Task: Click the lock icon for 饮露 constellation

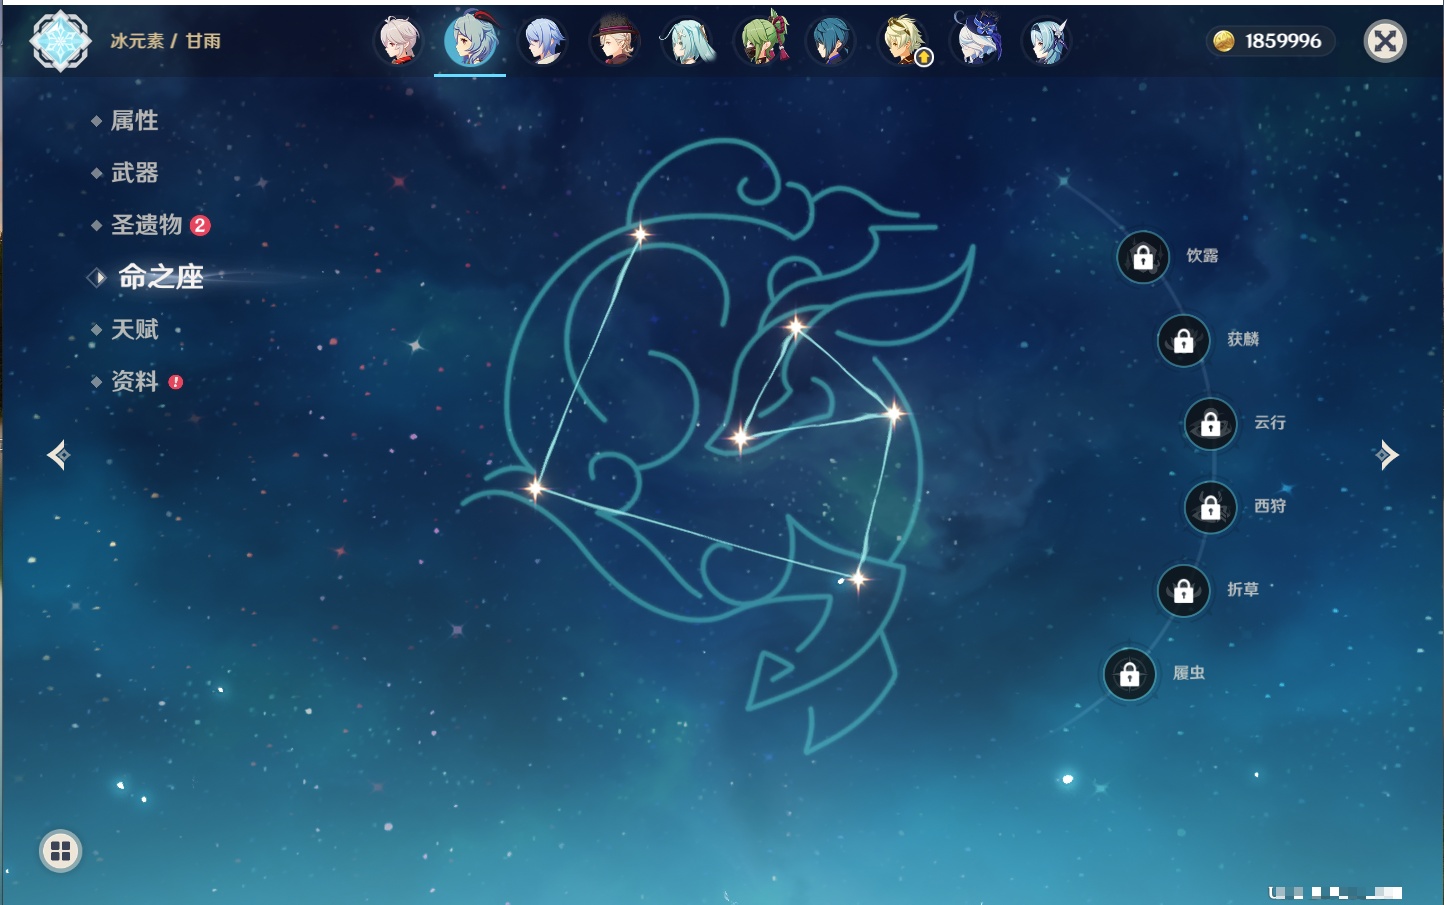Action: coord(1143,258)
